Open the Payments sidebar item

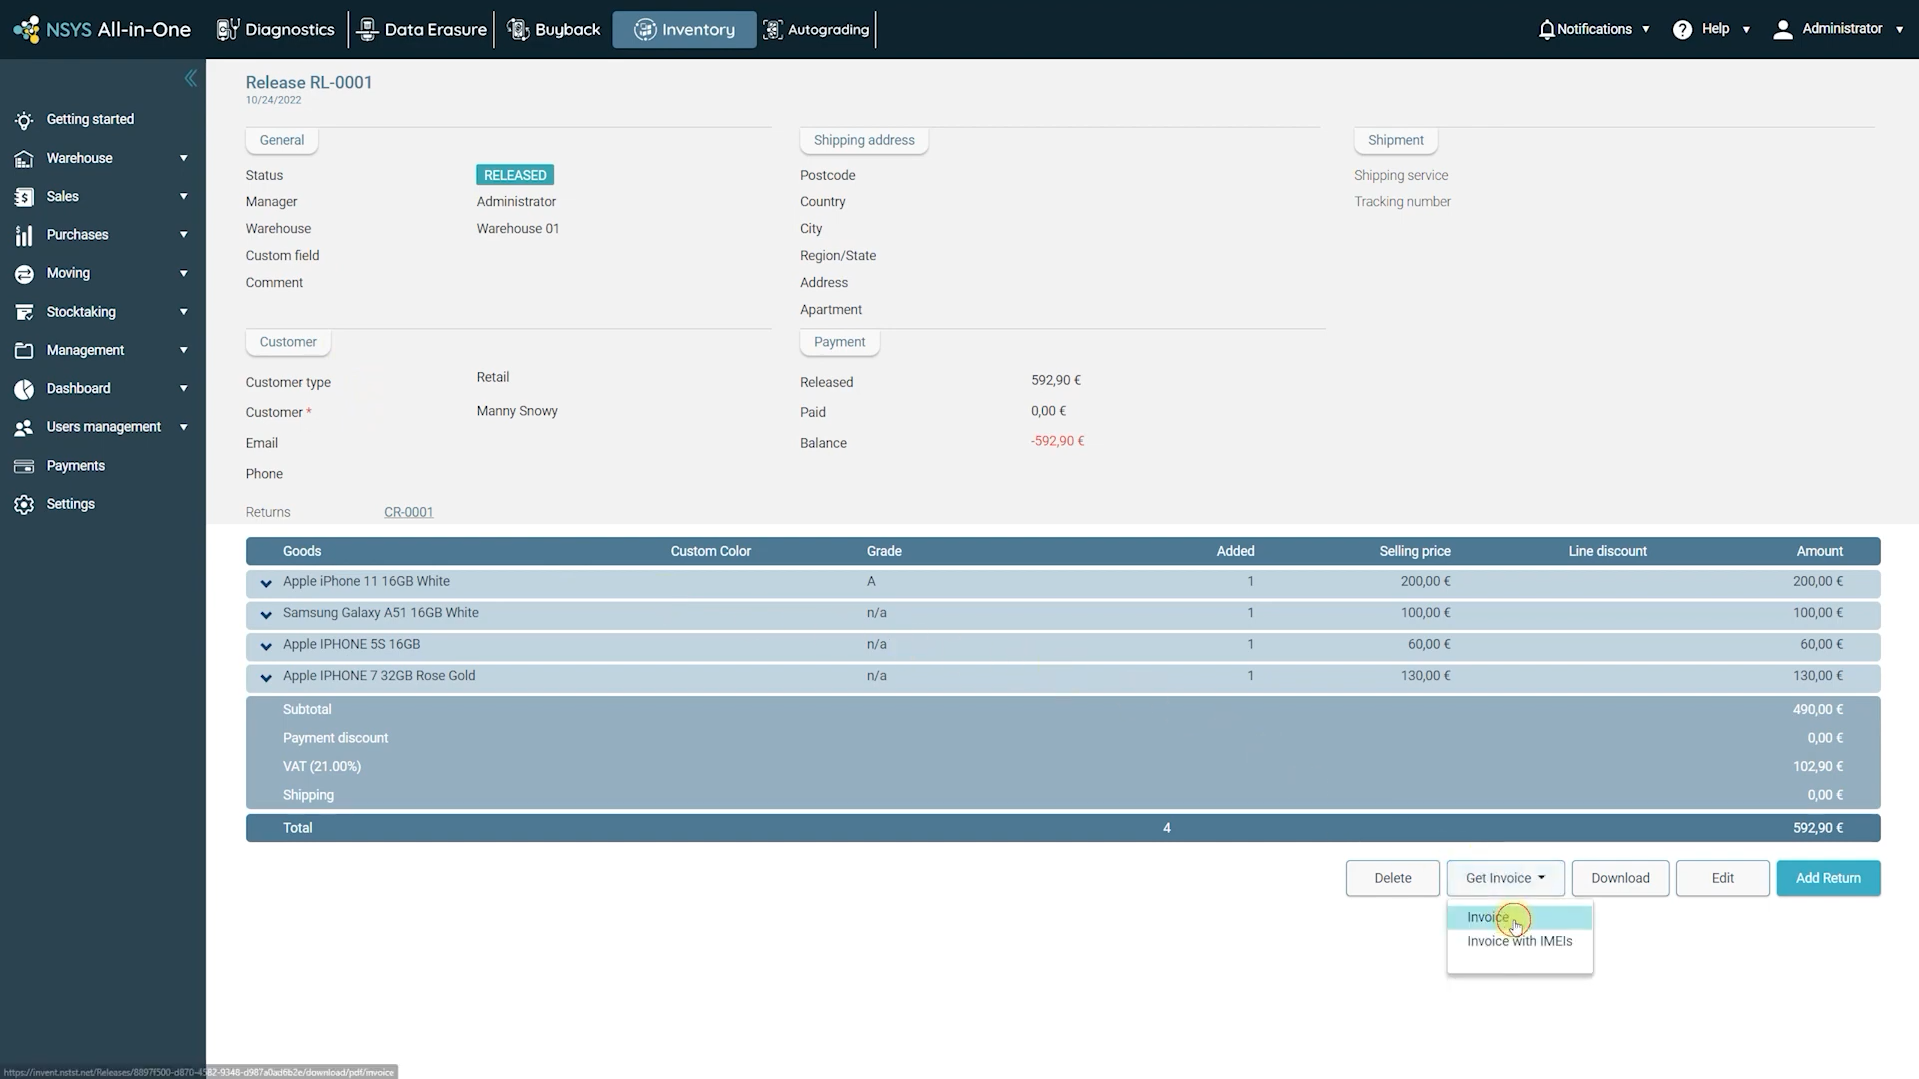click(75, 465)
